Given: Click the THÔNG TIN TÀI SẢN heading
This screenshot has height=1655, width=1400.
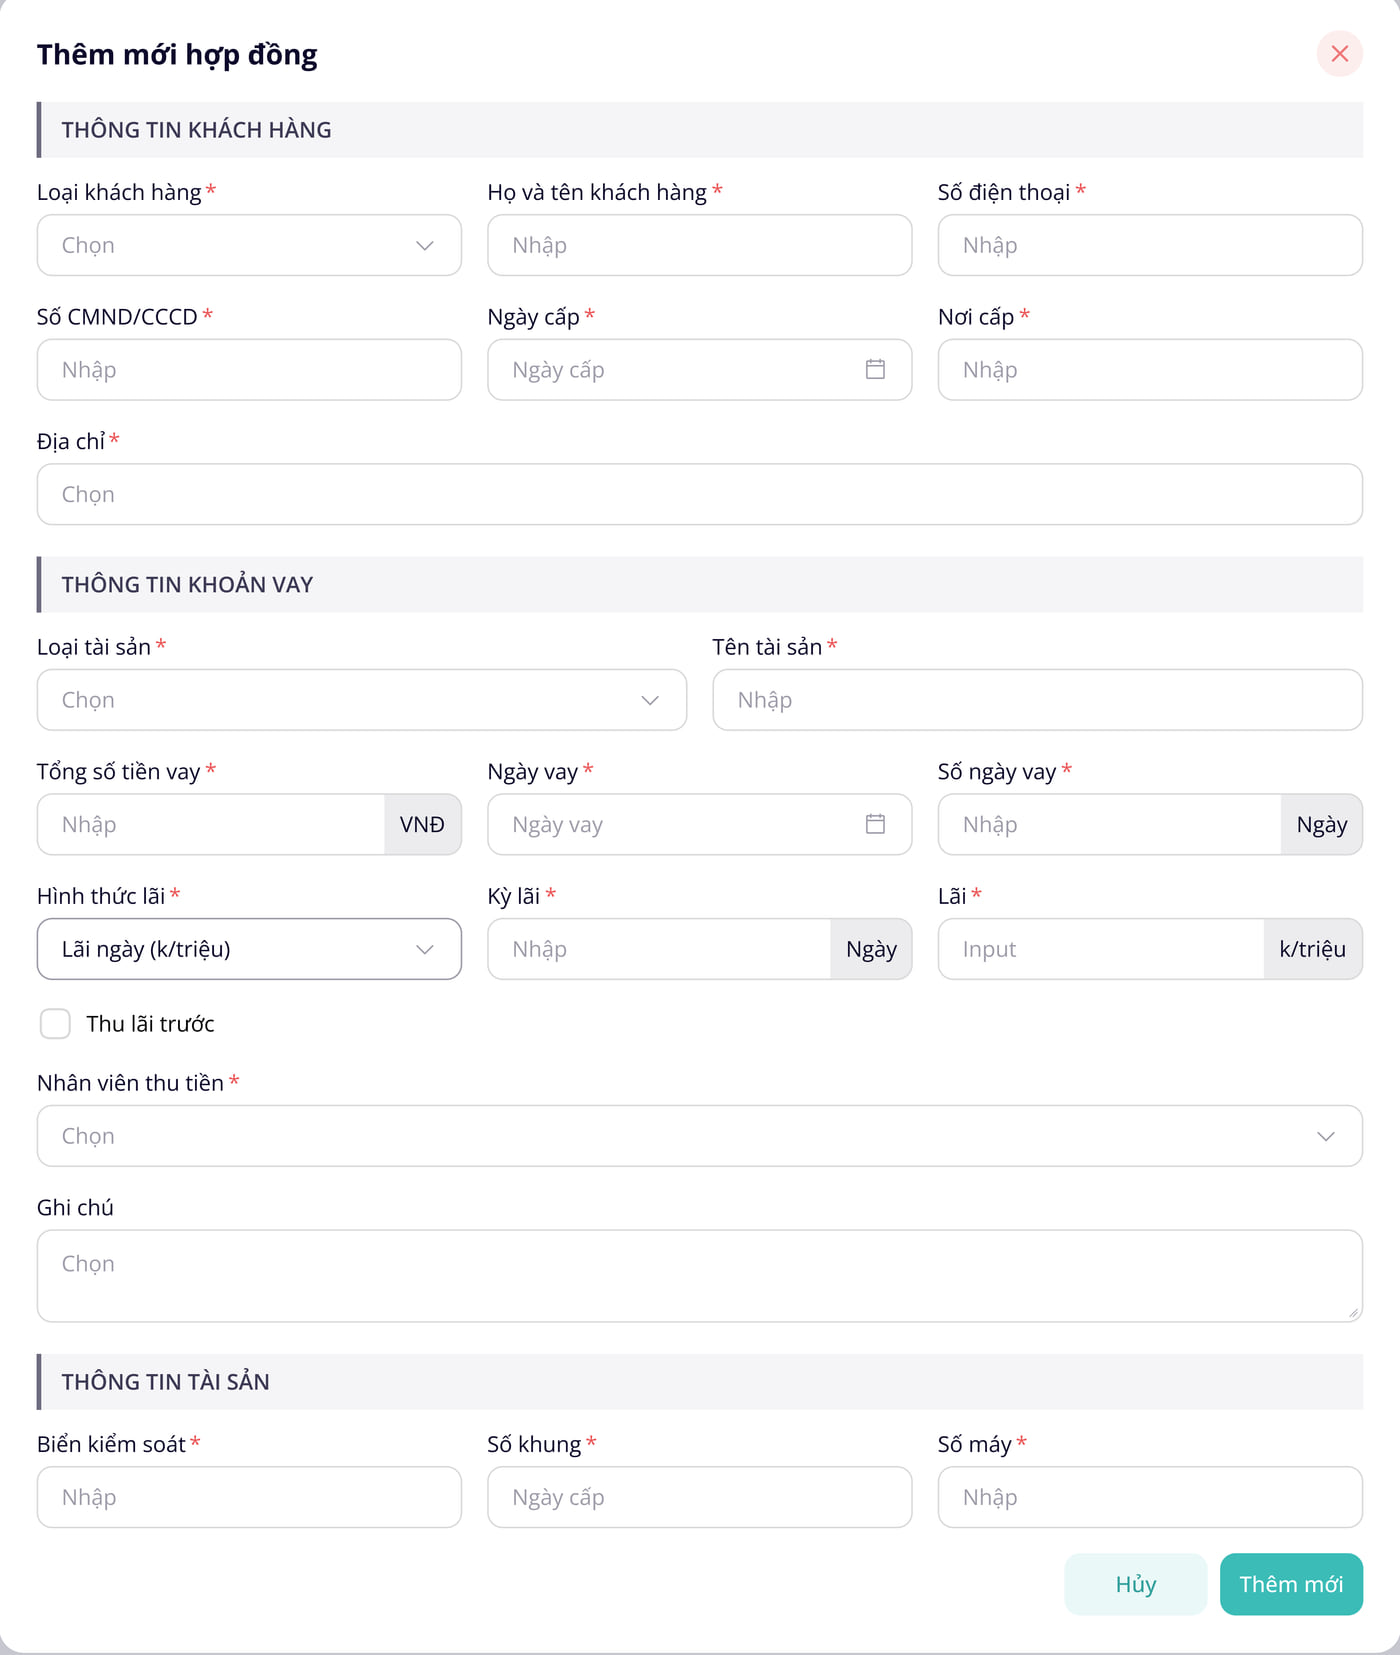Looking at the screenshot, I should point(165,1382).
